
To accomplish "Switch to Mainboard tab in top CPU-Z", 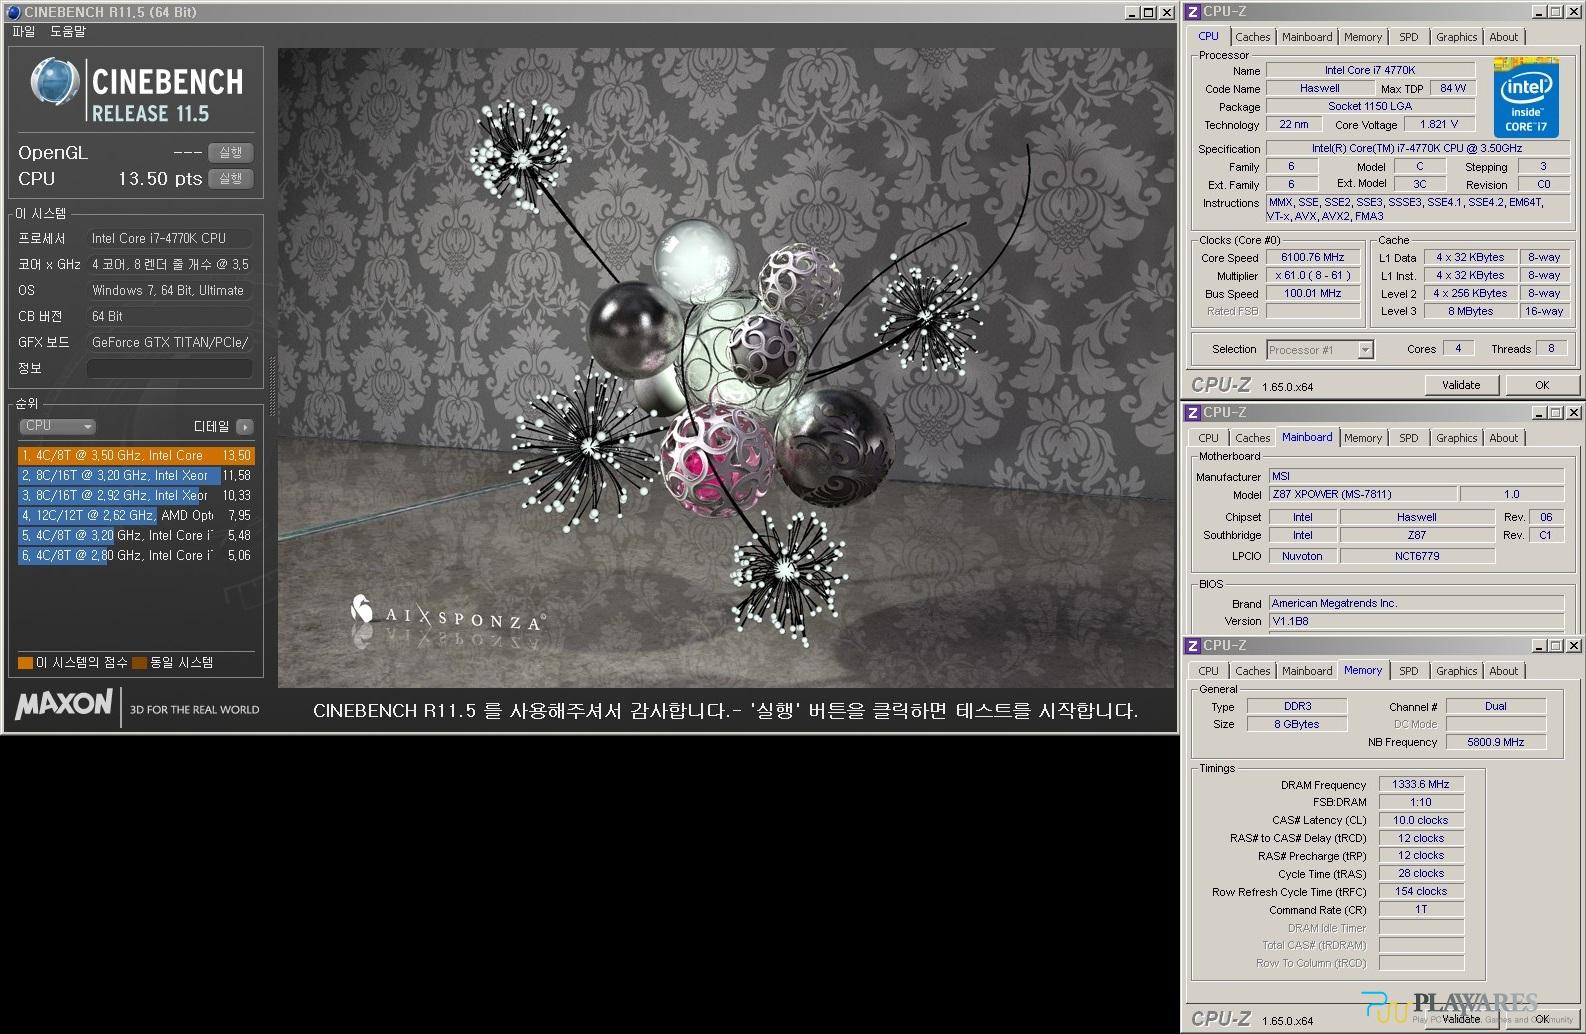I will 1307,37.
